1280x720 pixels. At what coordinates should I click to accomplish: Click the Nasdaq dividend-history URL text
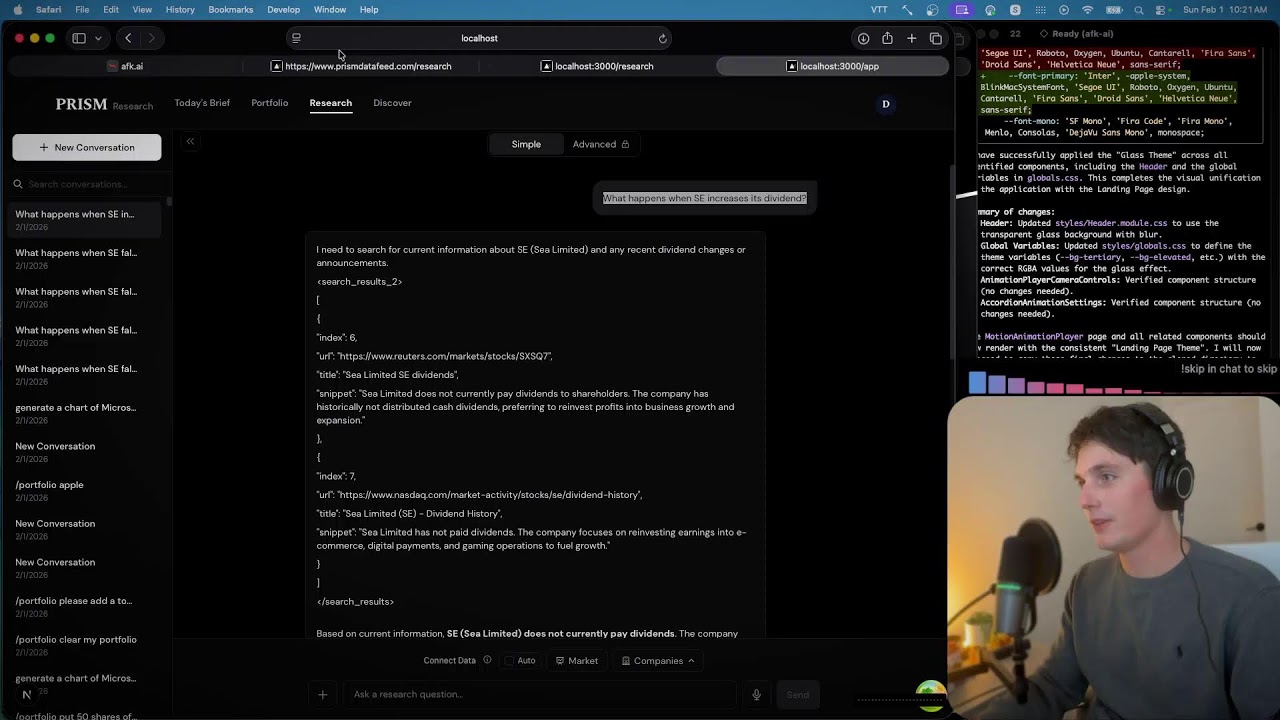click(489, 495)
